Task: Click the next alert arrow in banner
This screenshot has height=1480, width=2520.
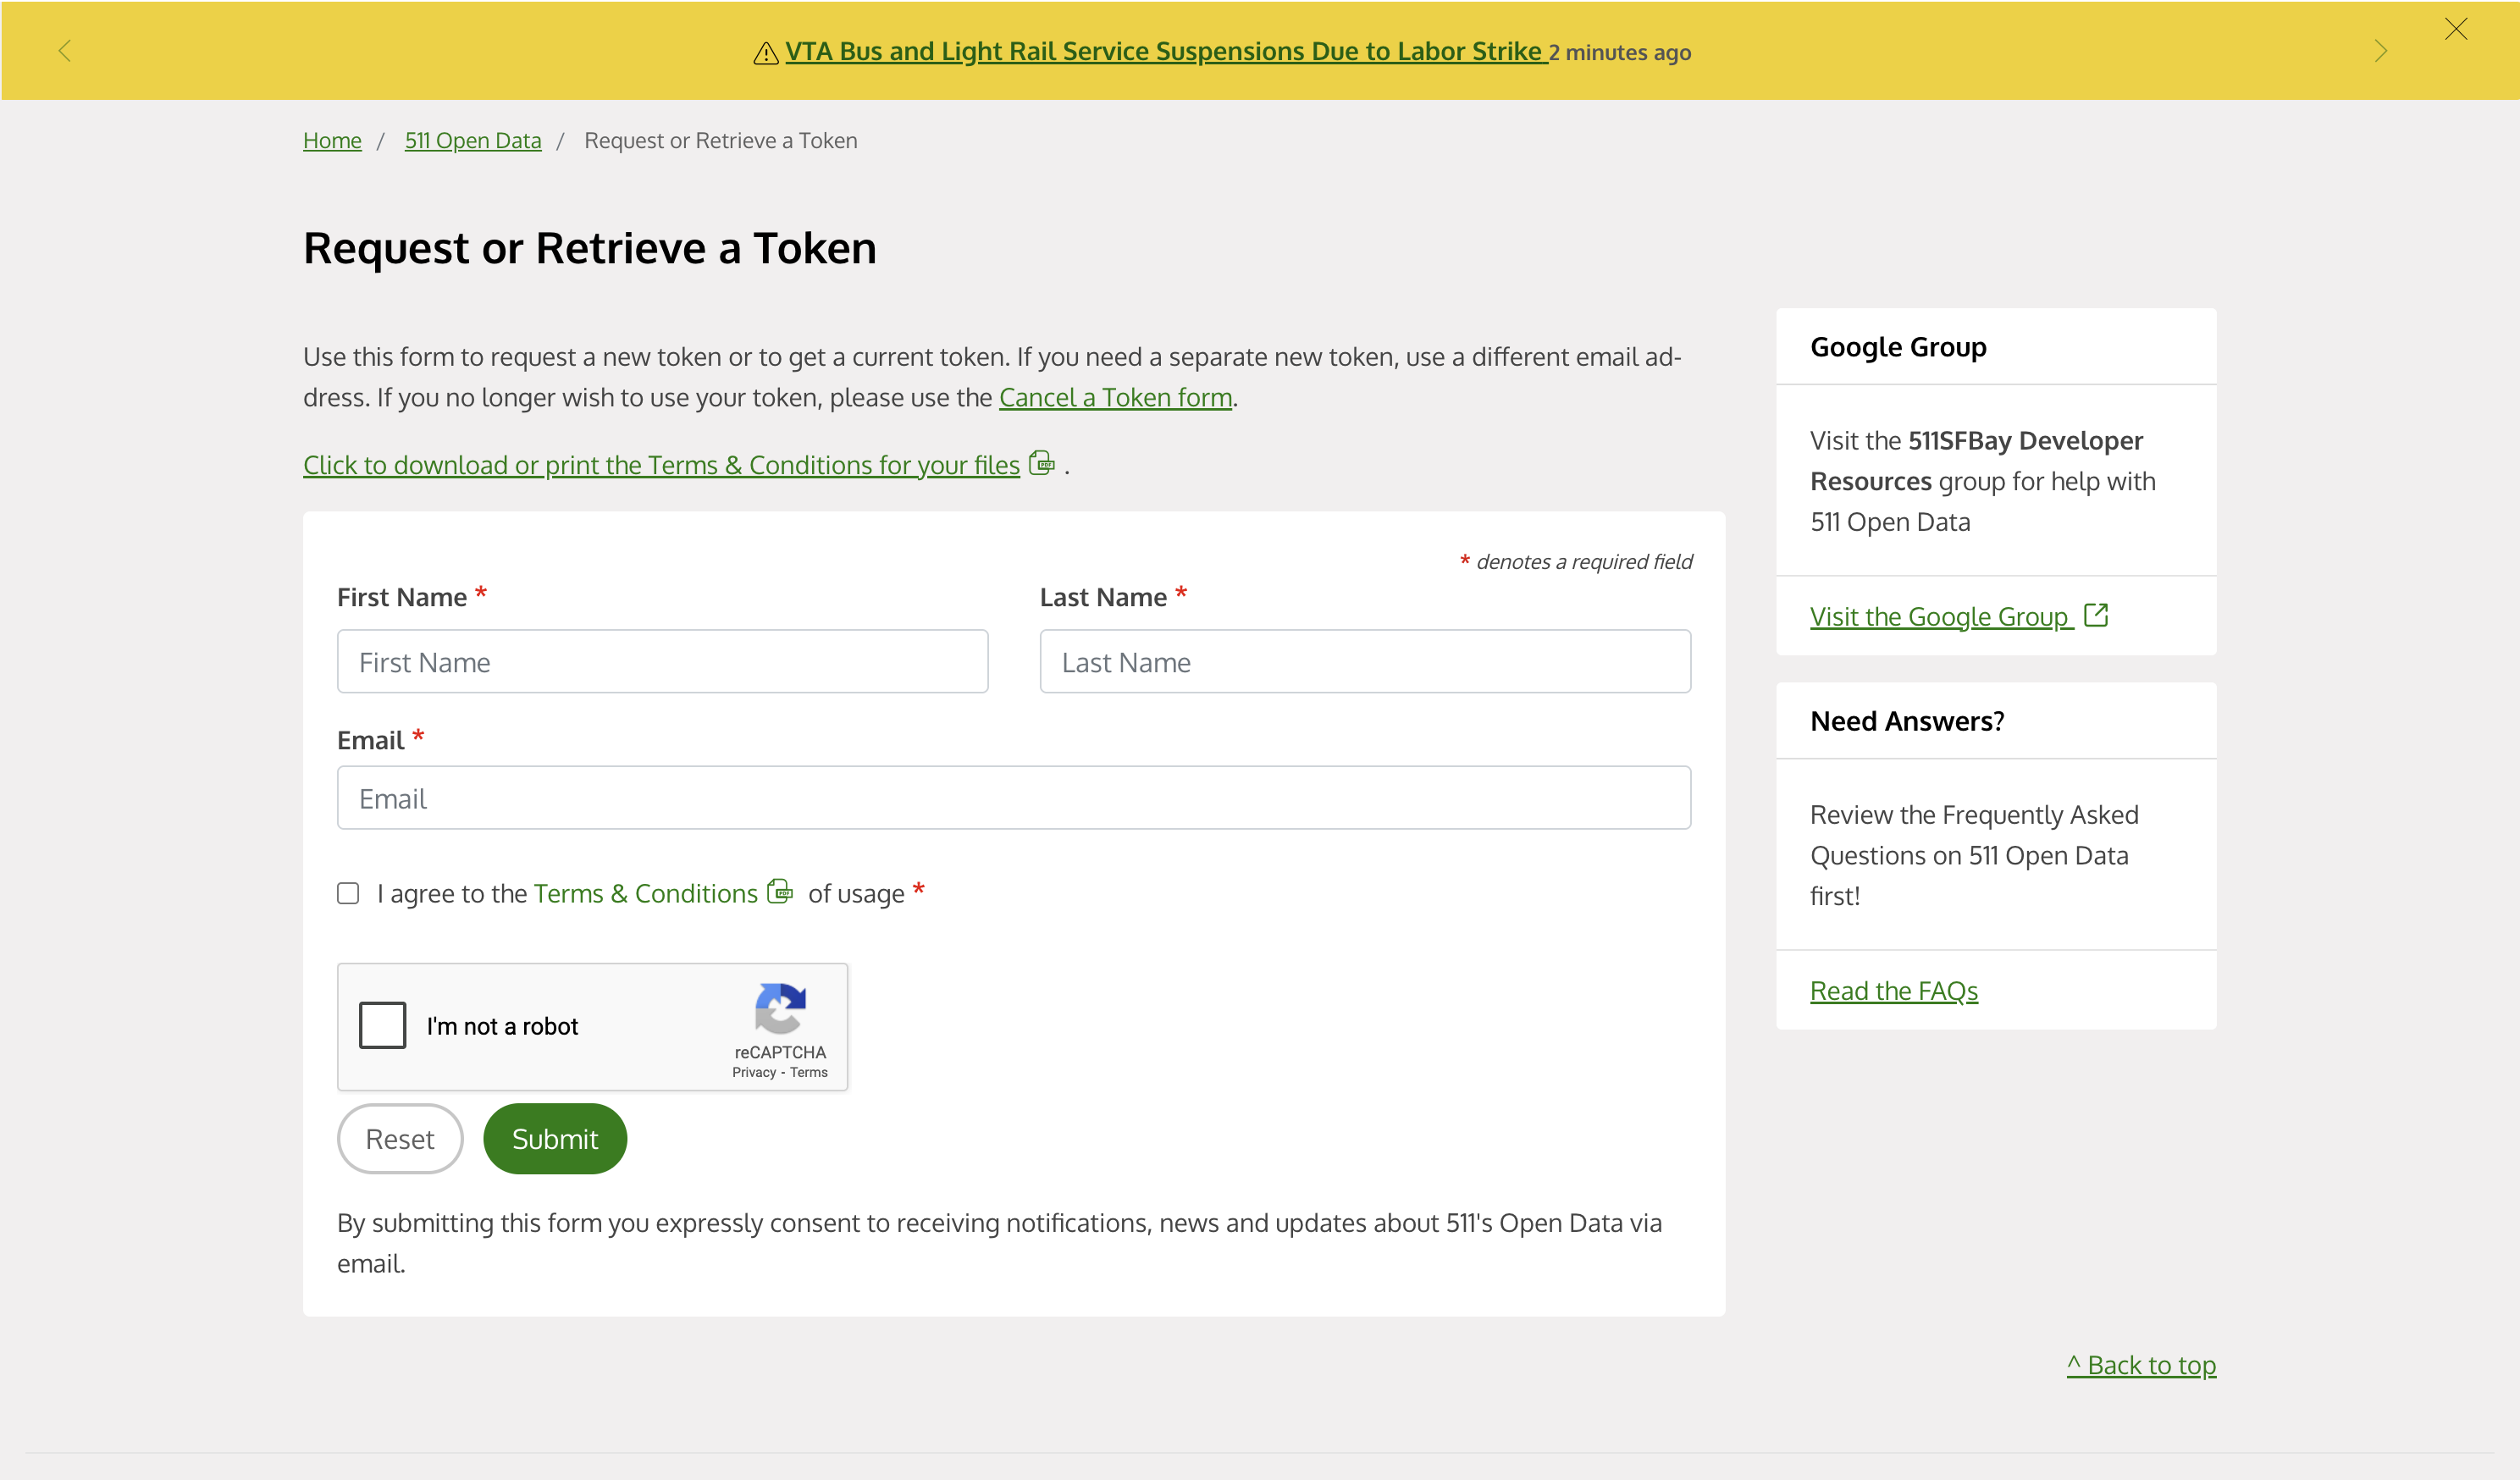Action: point(2380,51)
